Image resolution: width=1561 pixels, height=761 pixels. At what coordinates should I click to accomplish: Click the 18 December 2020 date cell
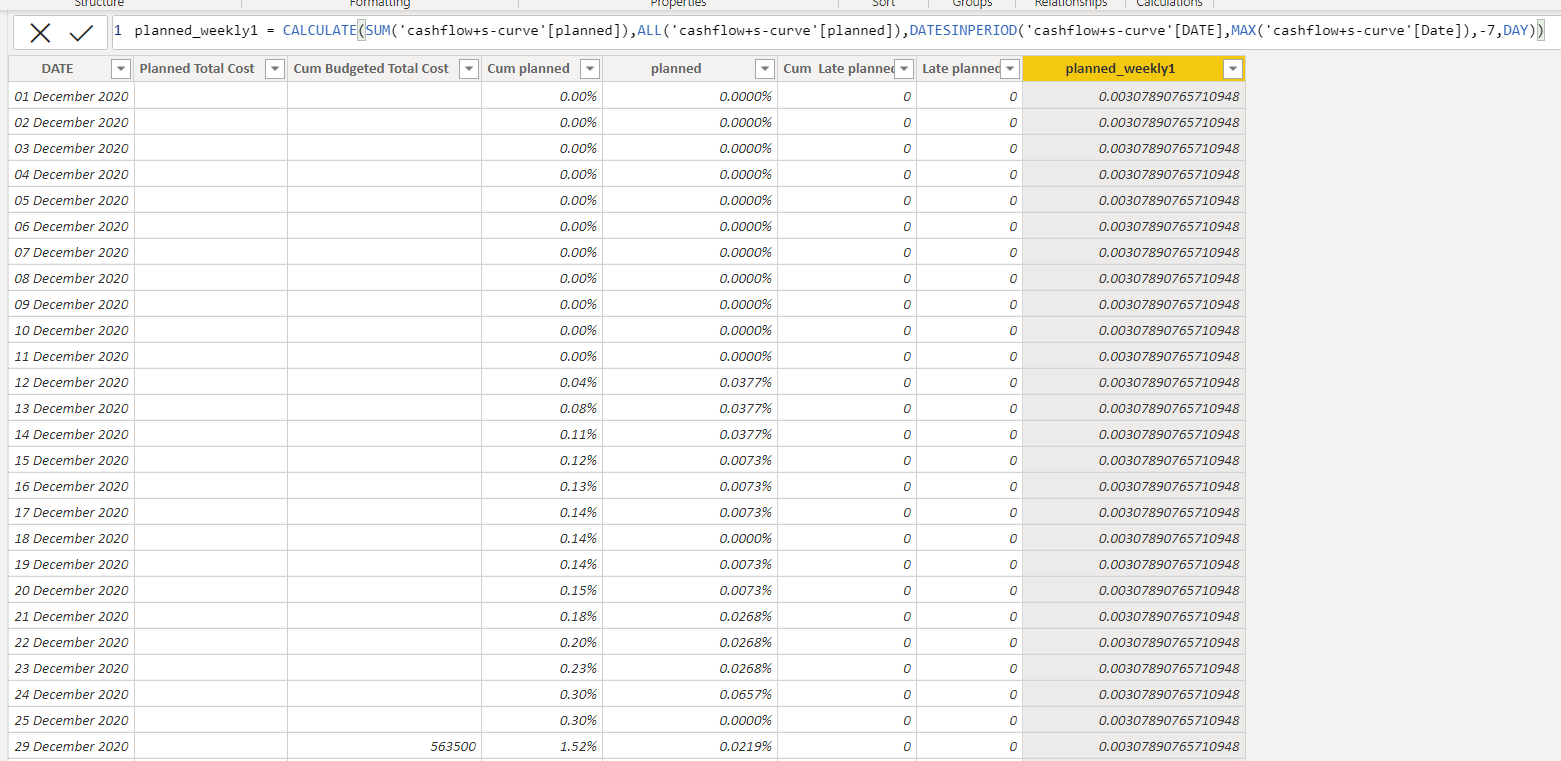click(x=72, y=538)
